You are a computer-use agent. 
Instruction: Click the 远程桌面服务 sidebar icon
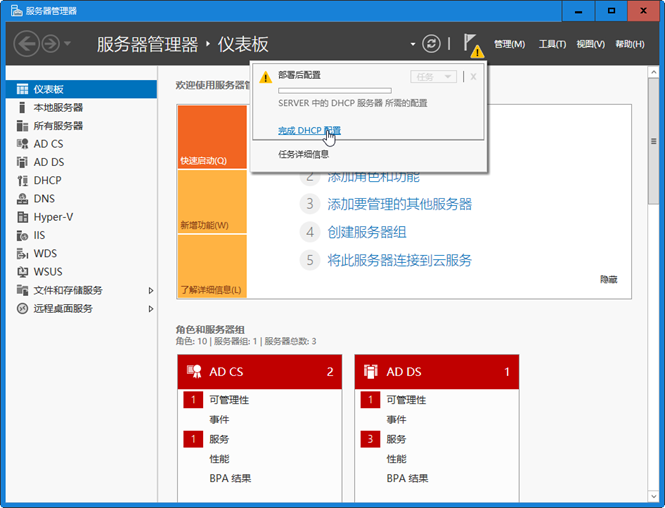(22, 308)
